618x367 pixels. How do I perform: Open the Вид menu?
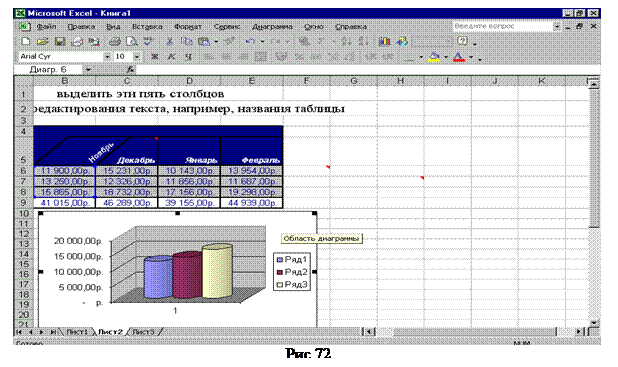pos(114,27)
